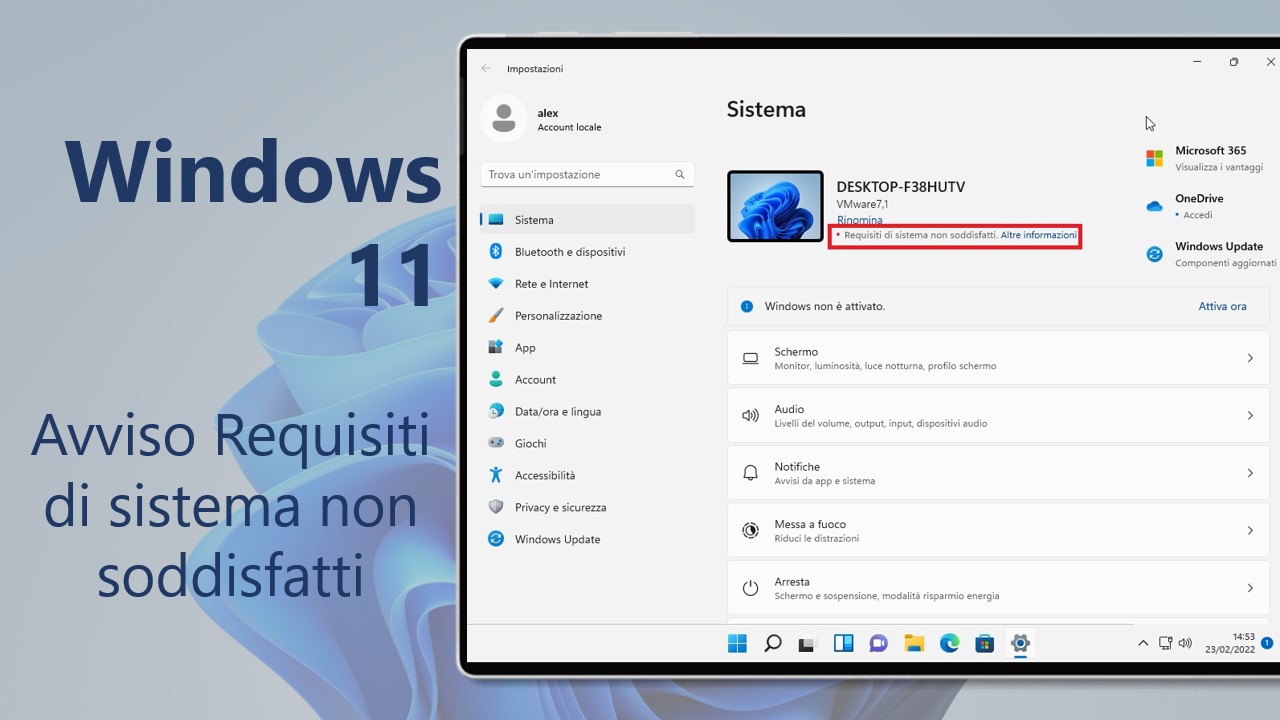
Task: Click the paintbrush Personalizzazione icon
Action: pos(495,316)
